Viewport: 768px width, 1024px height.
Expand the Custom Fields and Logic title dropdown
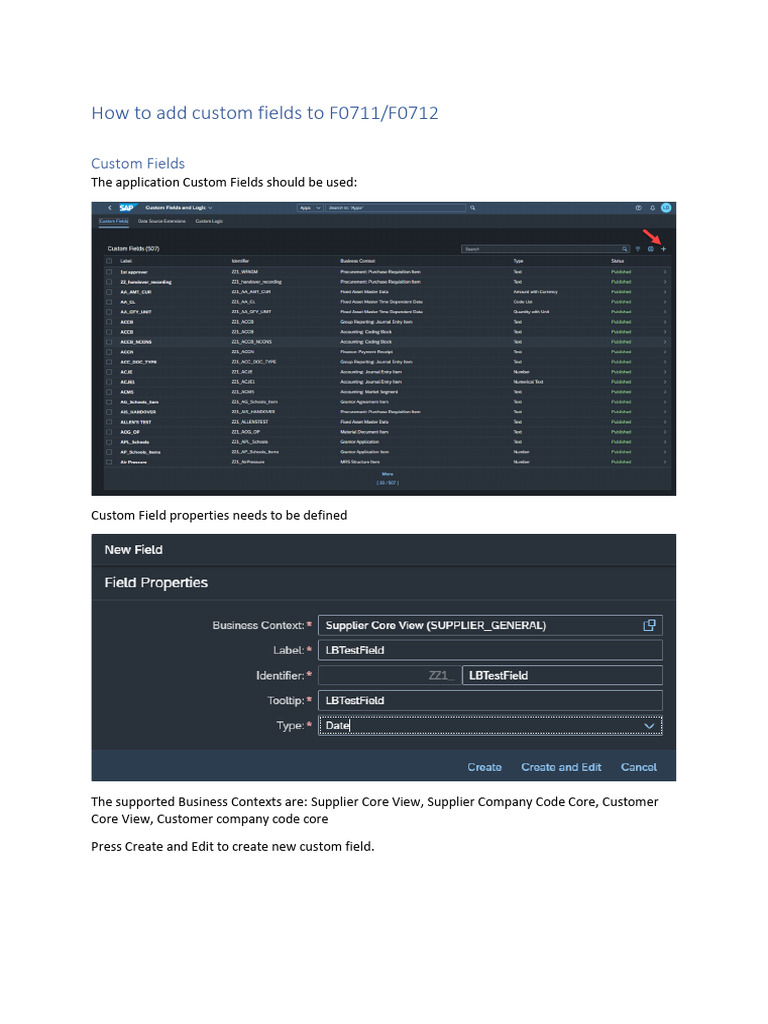(x=210, y=208)
